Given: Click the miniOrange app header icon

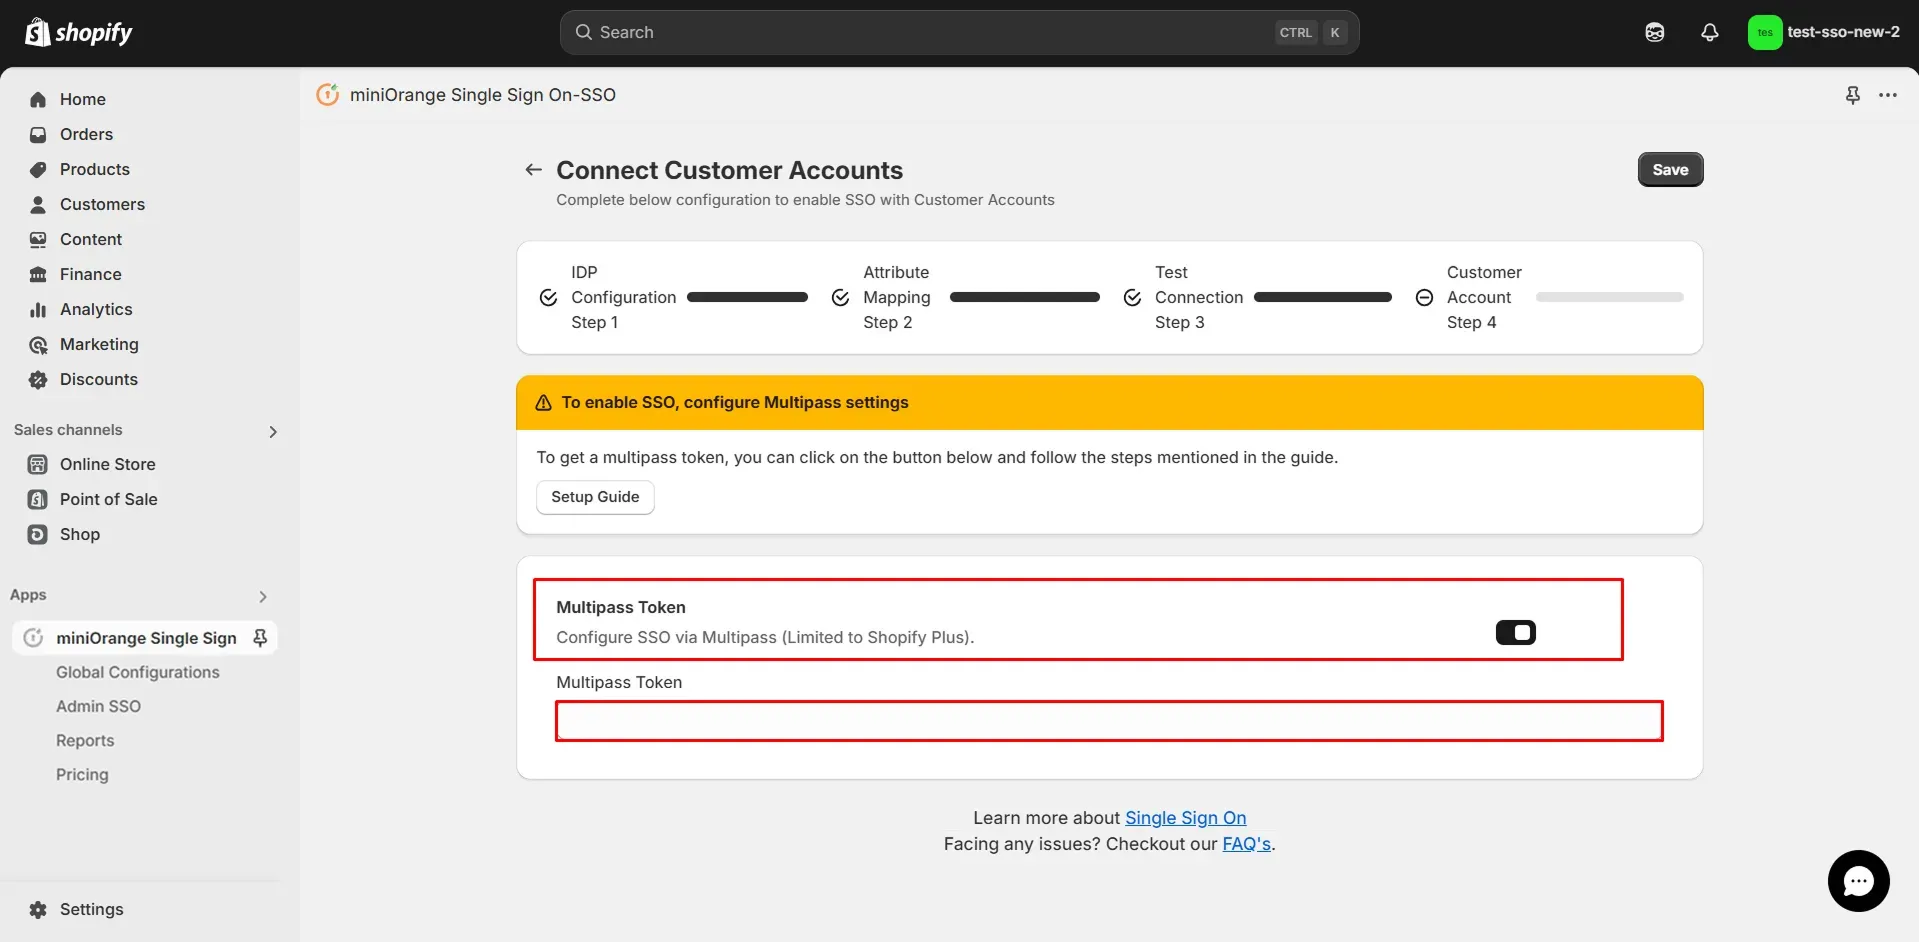Looking at the screenshot, I should click(x=328, y=94).
